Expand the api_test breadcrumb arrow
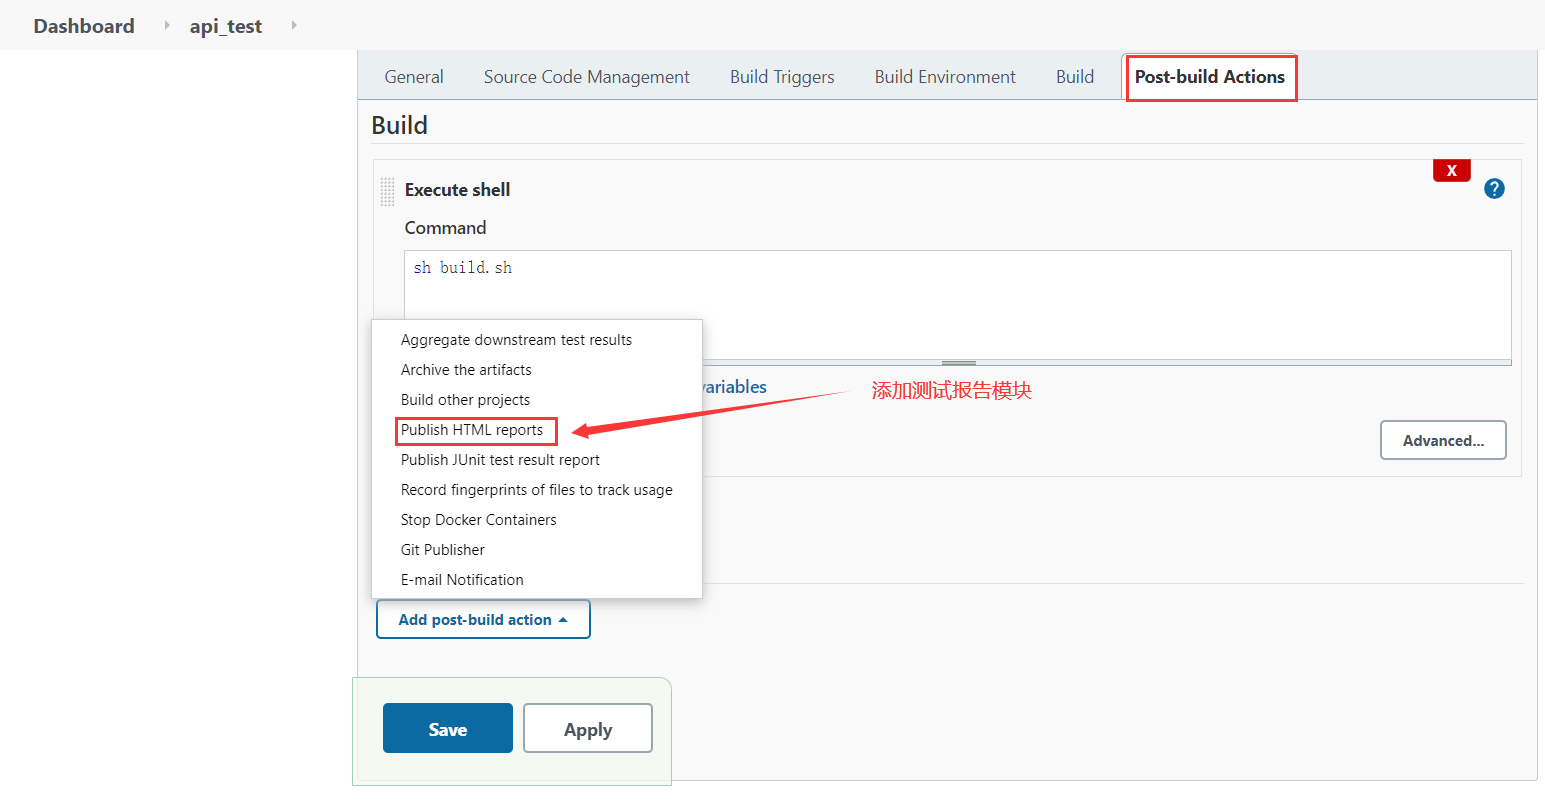 point(294,25)
